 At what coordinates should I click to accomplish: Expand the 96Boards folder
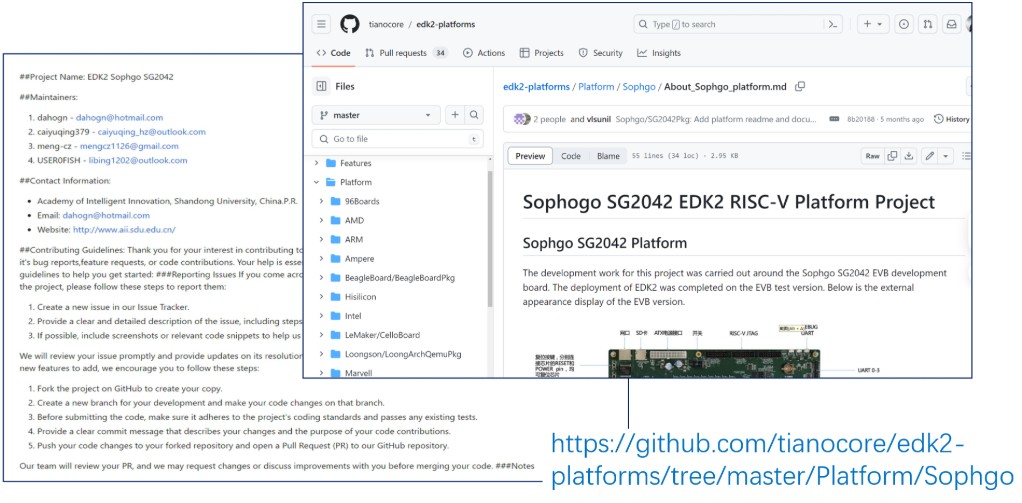(322, 201)
